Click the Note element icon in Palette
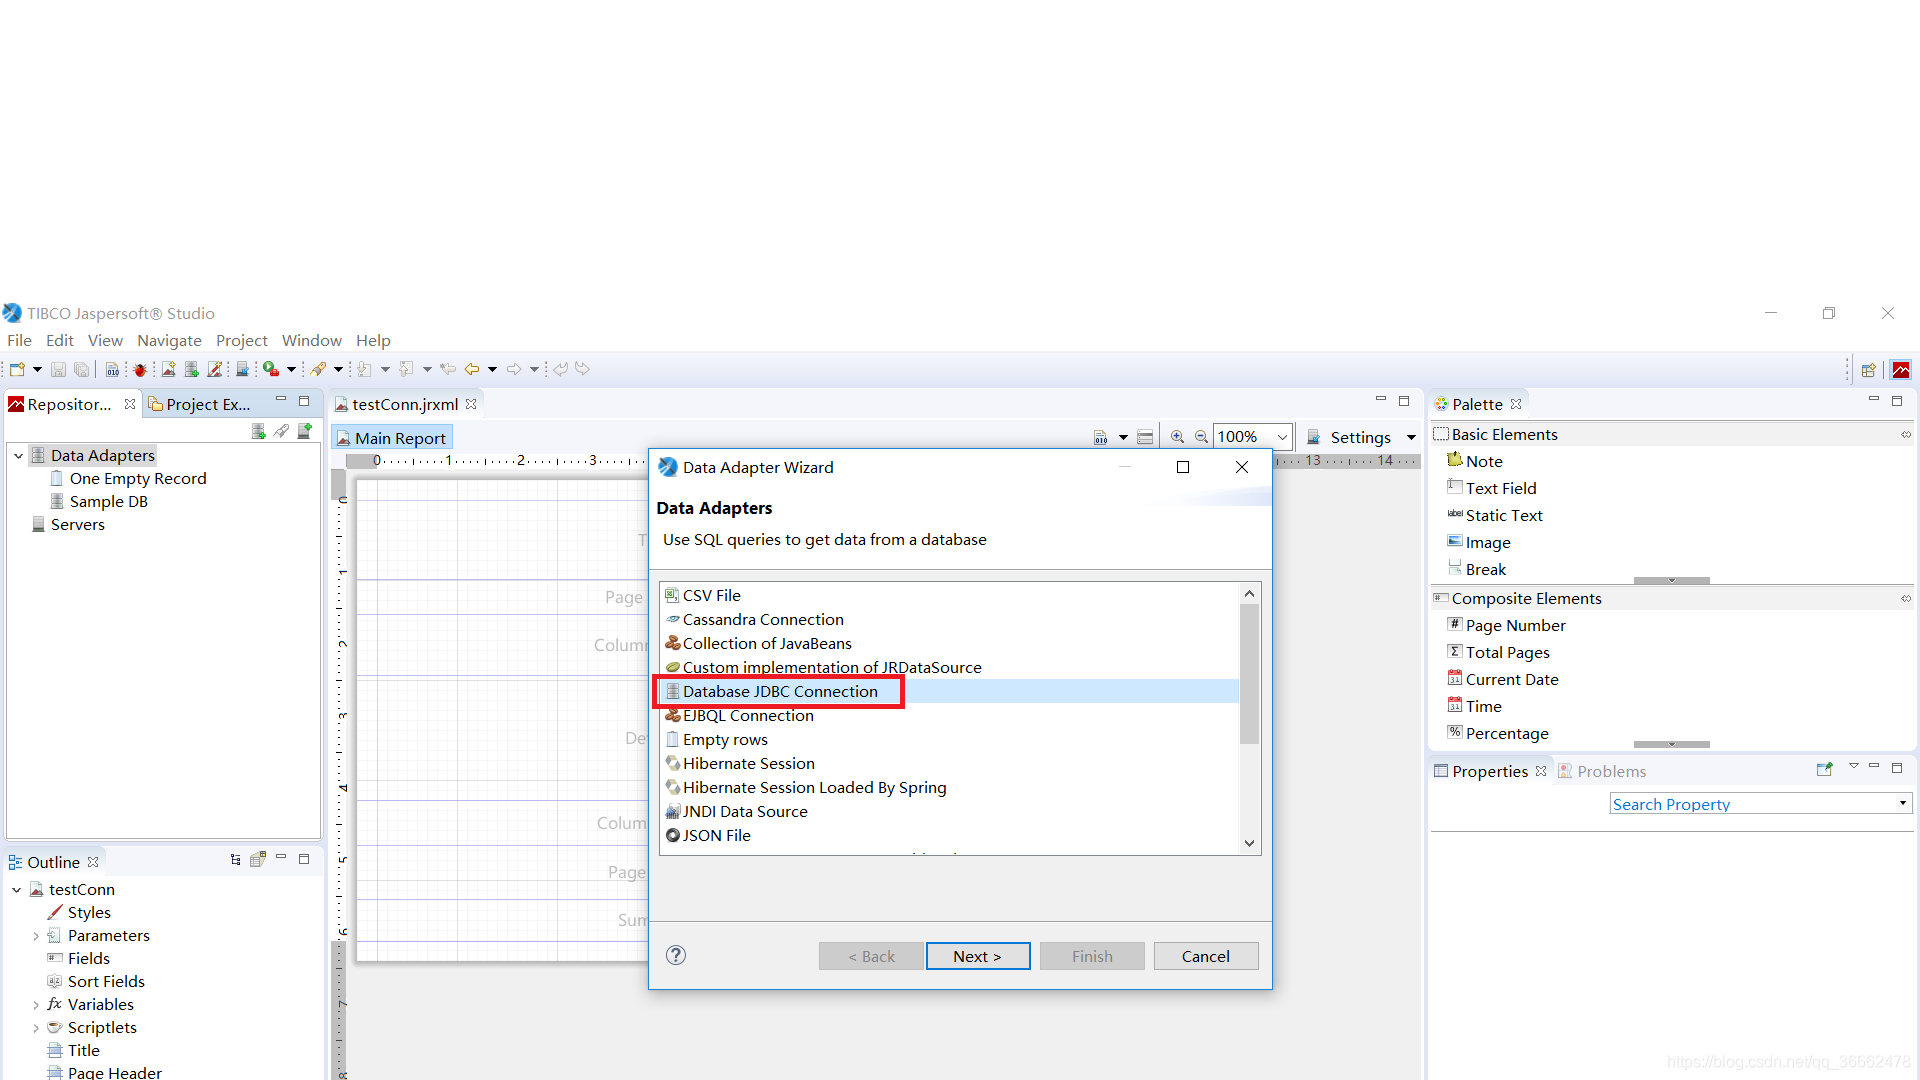This screenshot has height=1080, width=1920. pyautogui.click(x=1455, y=460)
